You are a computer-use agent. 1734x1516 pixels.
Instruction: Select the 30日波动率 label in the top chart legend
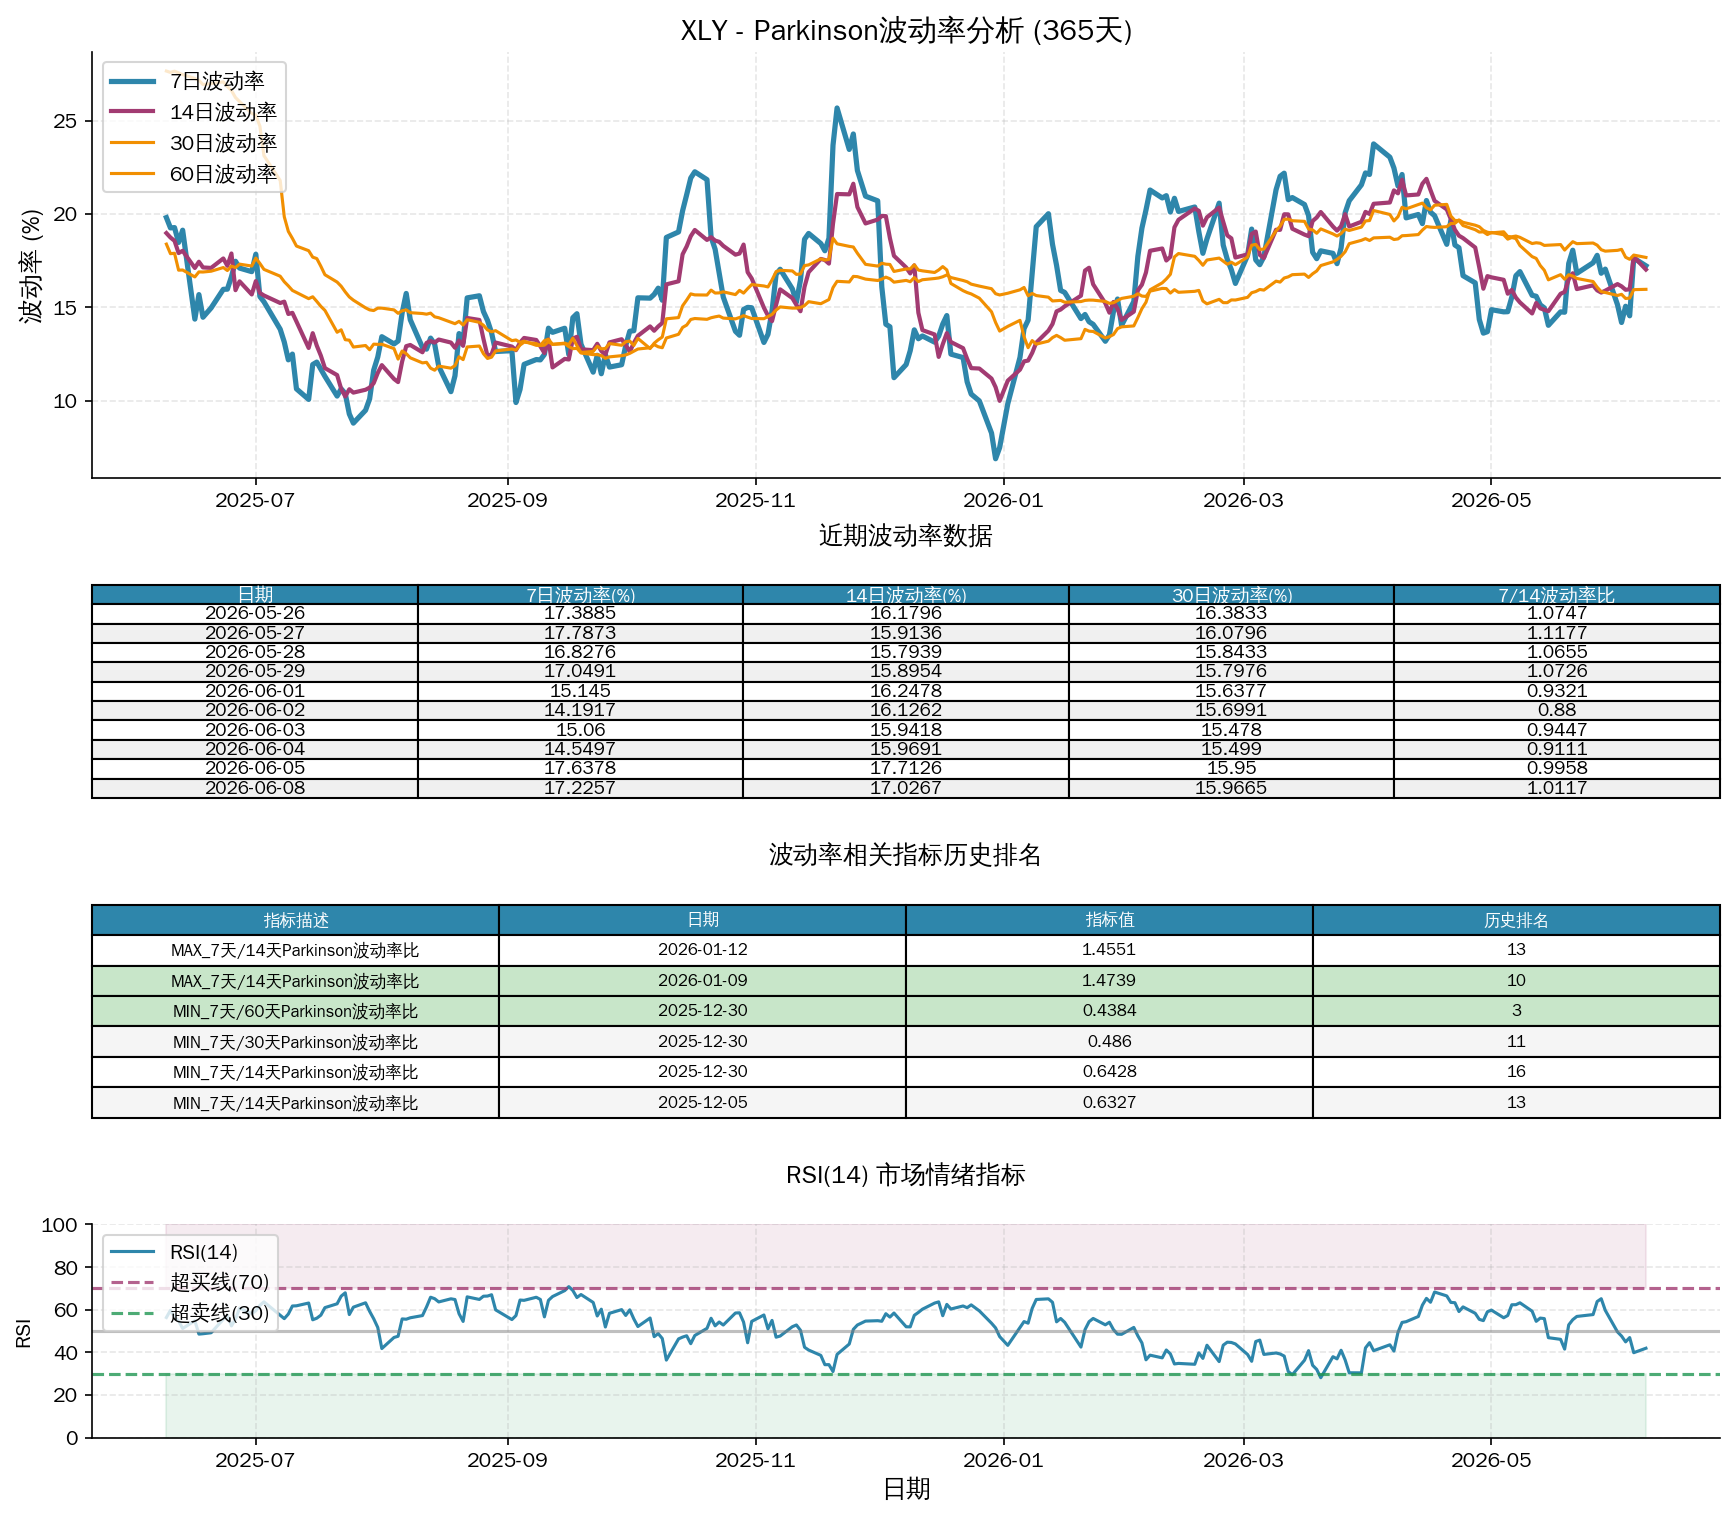(223, 143)
